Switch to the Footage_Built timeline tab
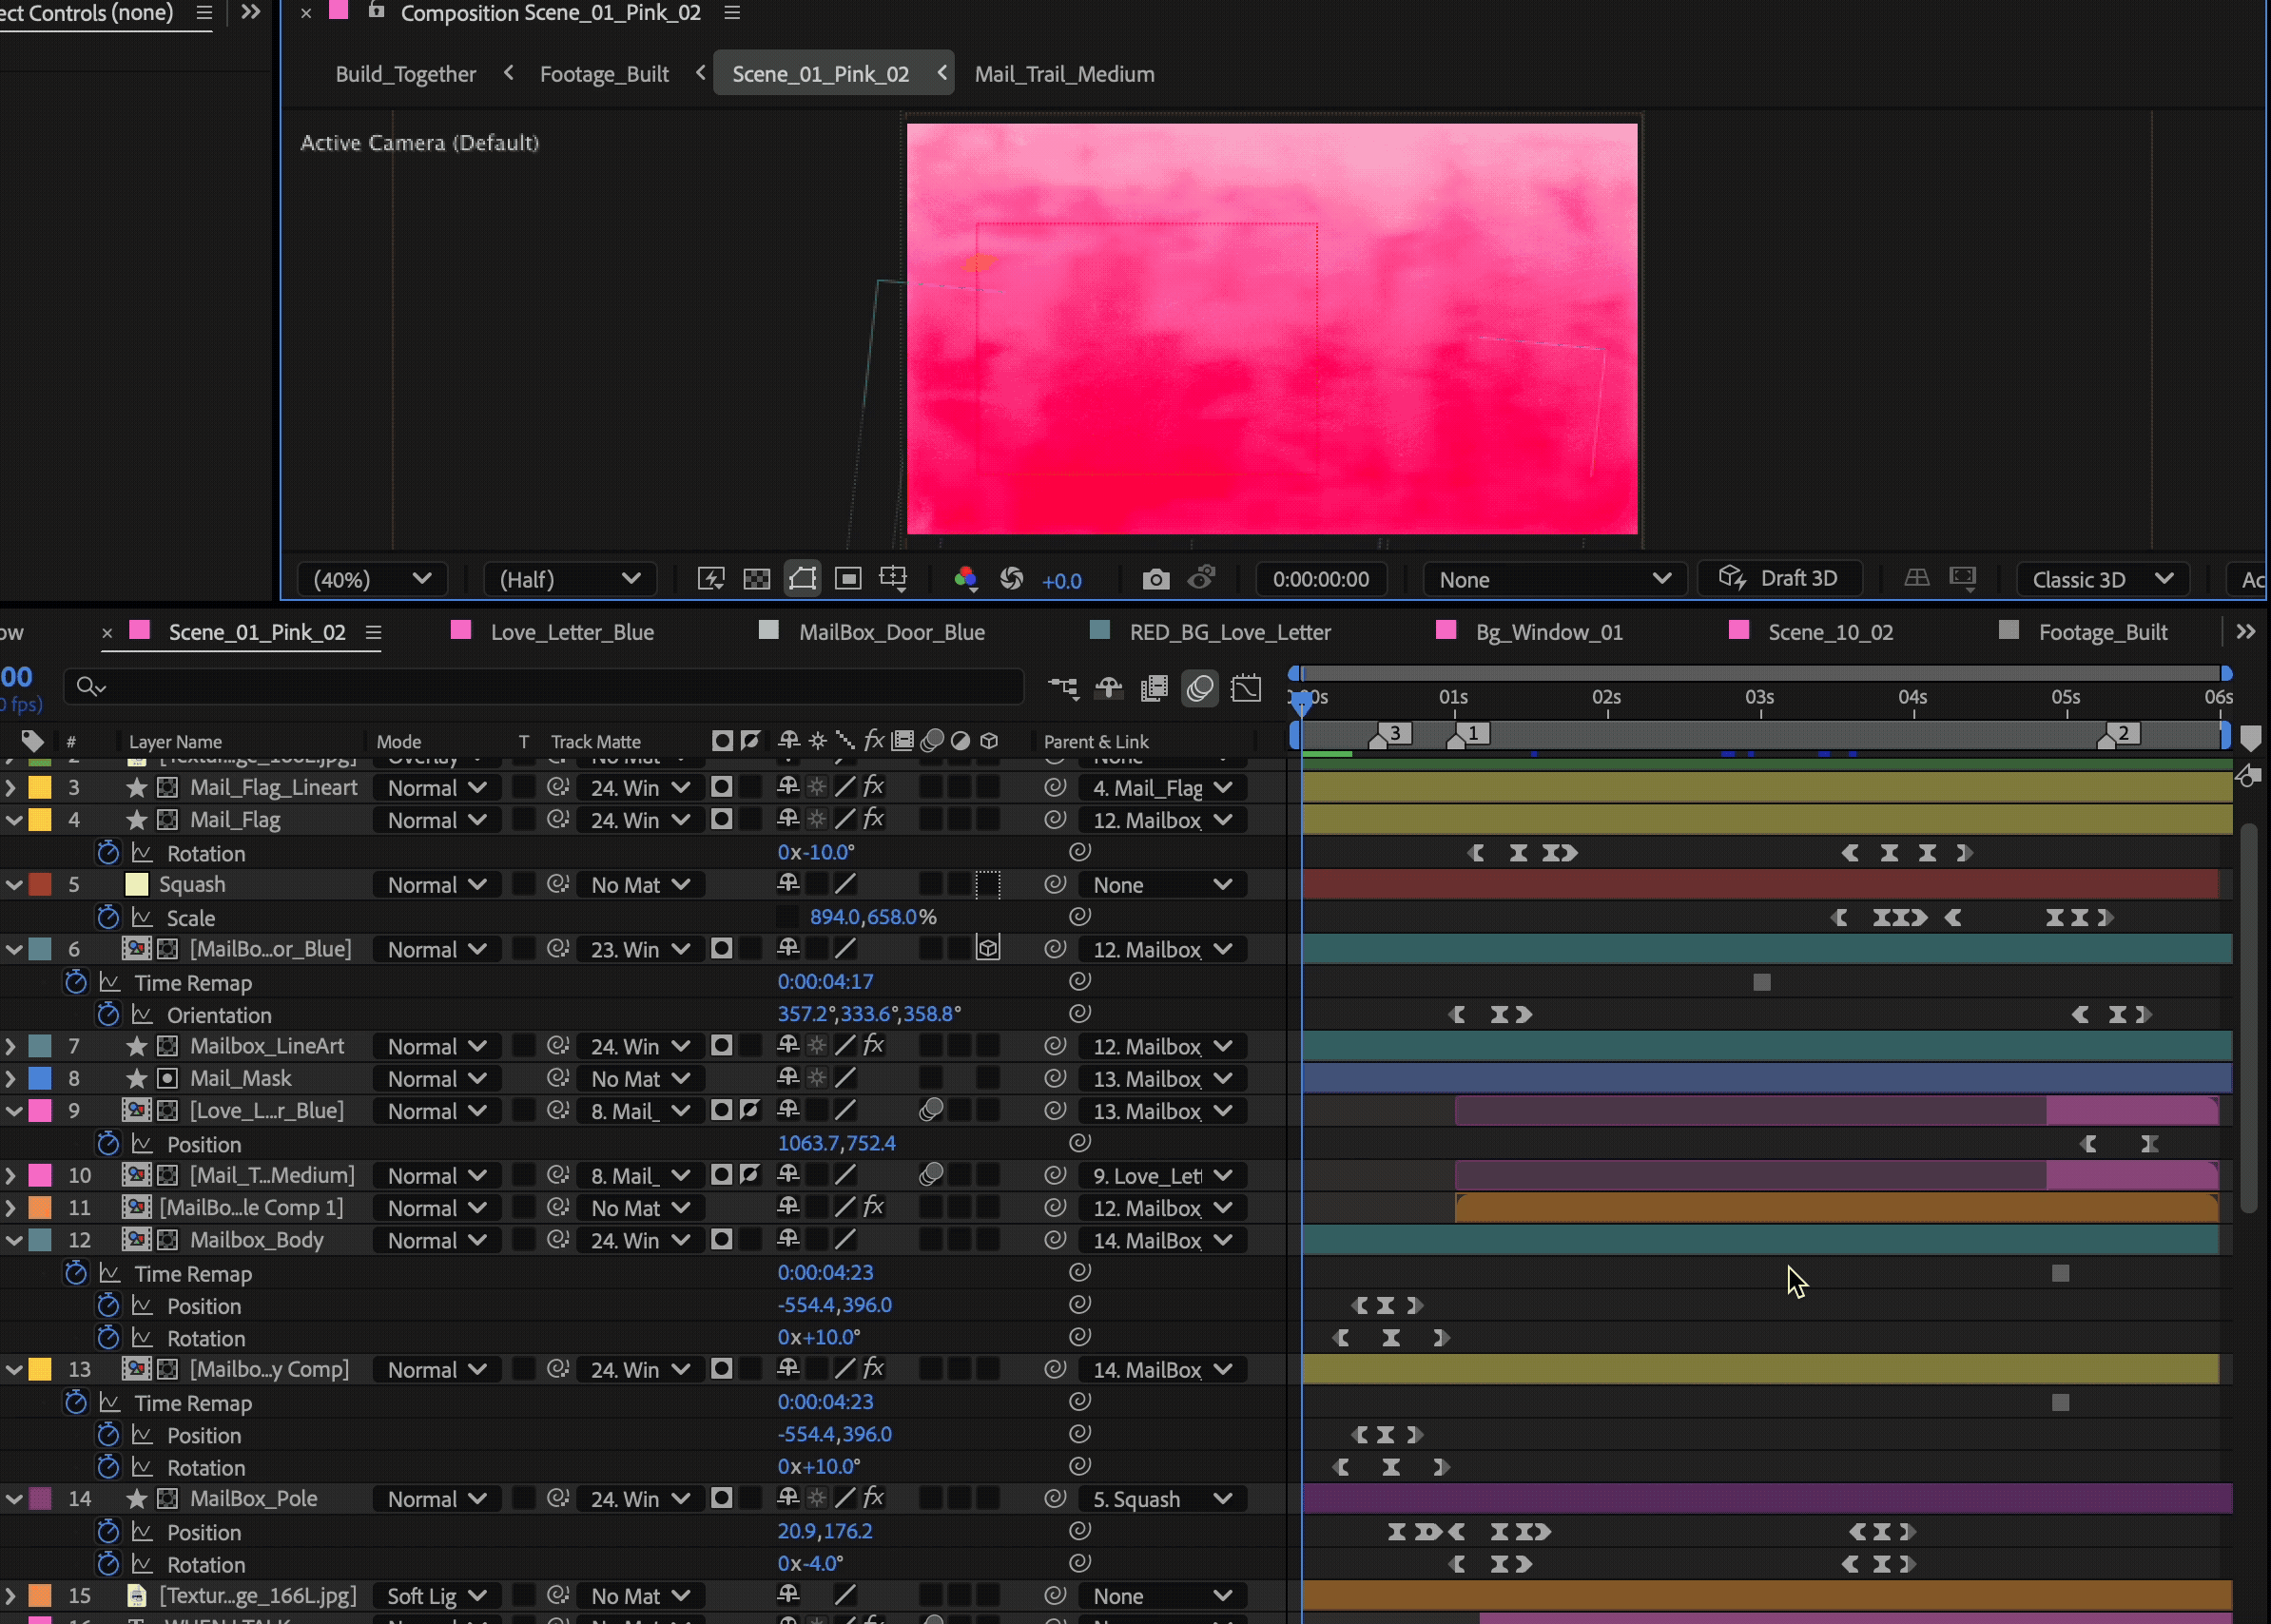Screen dimensions: 2271x1624 coord(2102,632)
